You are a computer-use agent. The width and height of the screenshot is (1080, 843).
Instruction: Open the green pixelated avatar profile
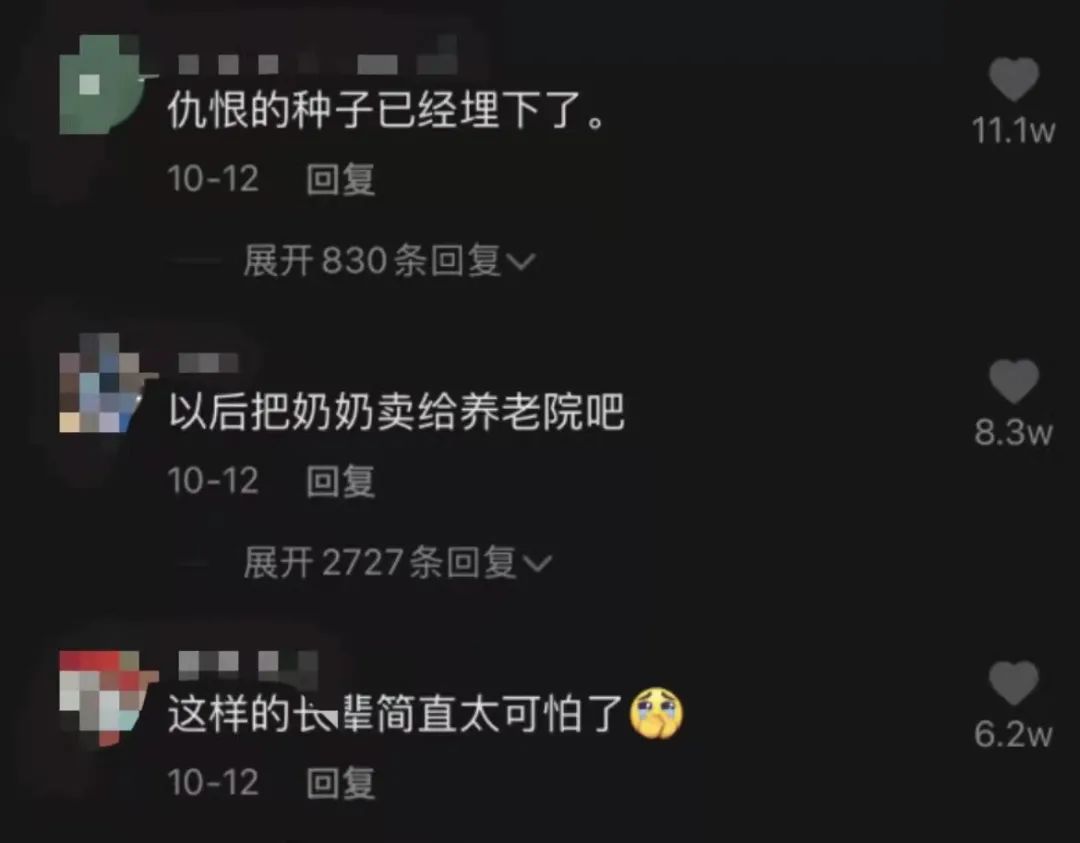(x=103, y=84)
